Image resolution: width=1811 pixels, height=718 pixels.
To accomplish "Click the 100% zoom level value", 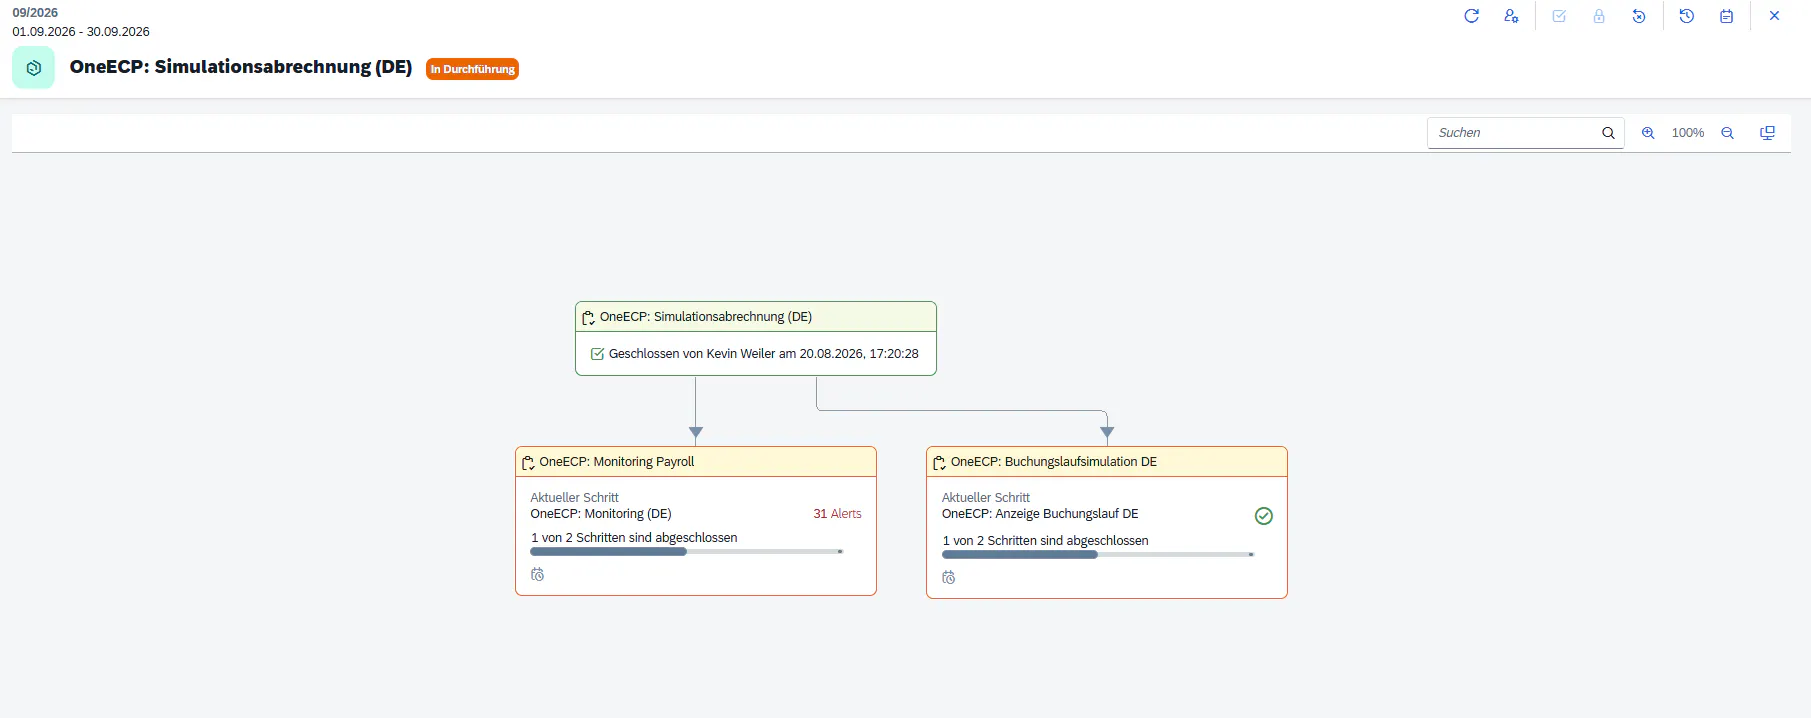I will pos(1688,133).
